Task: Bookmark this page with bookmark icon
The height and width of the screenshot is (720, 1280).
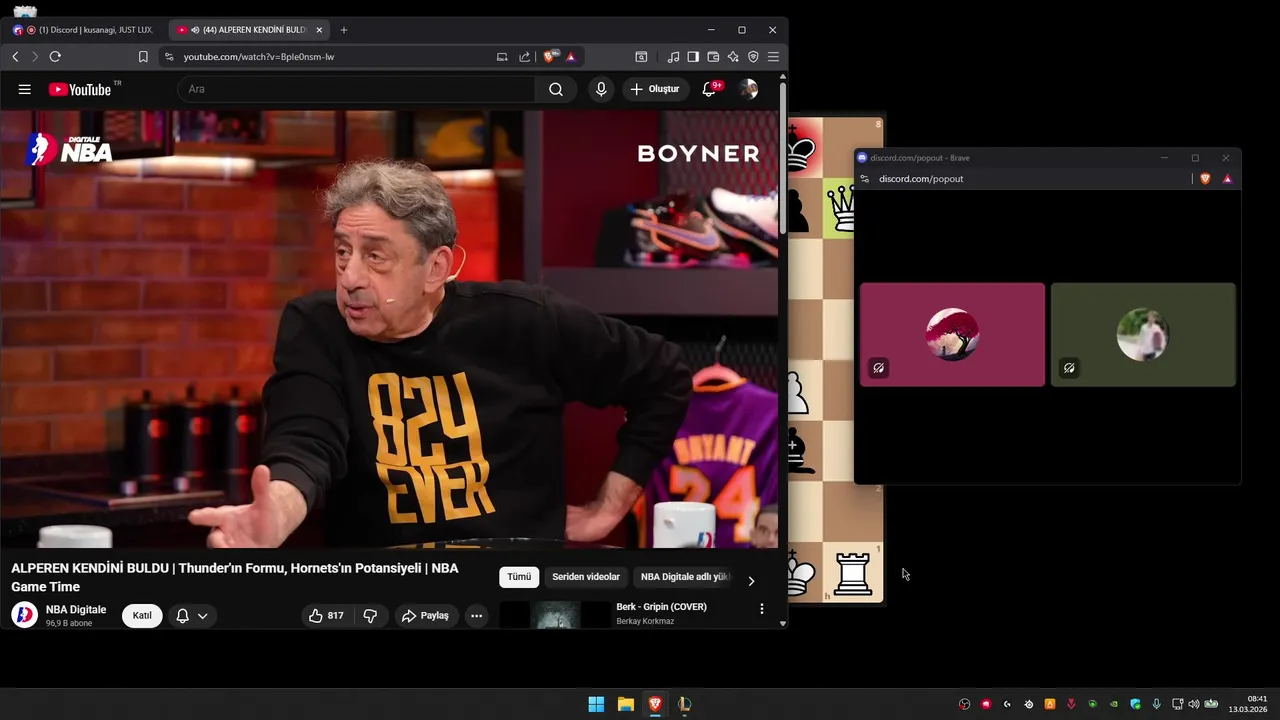Action: click(143, 57)
